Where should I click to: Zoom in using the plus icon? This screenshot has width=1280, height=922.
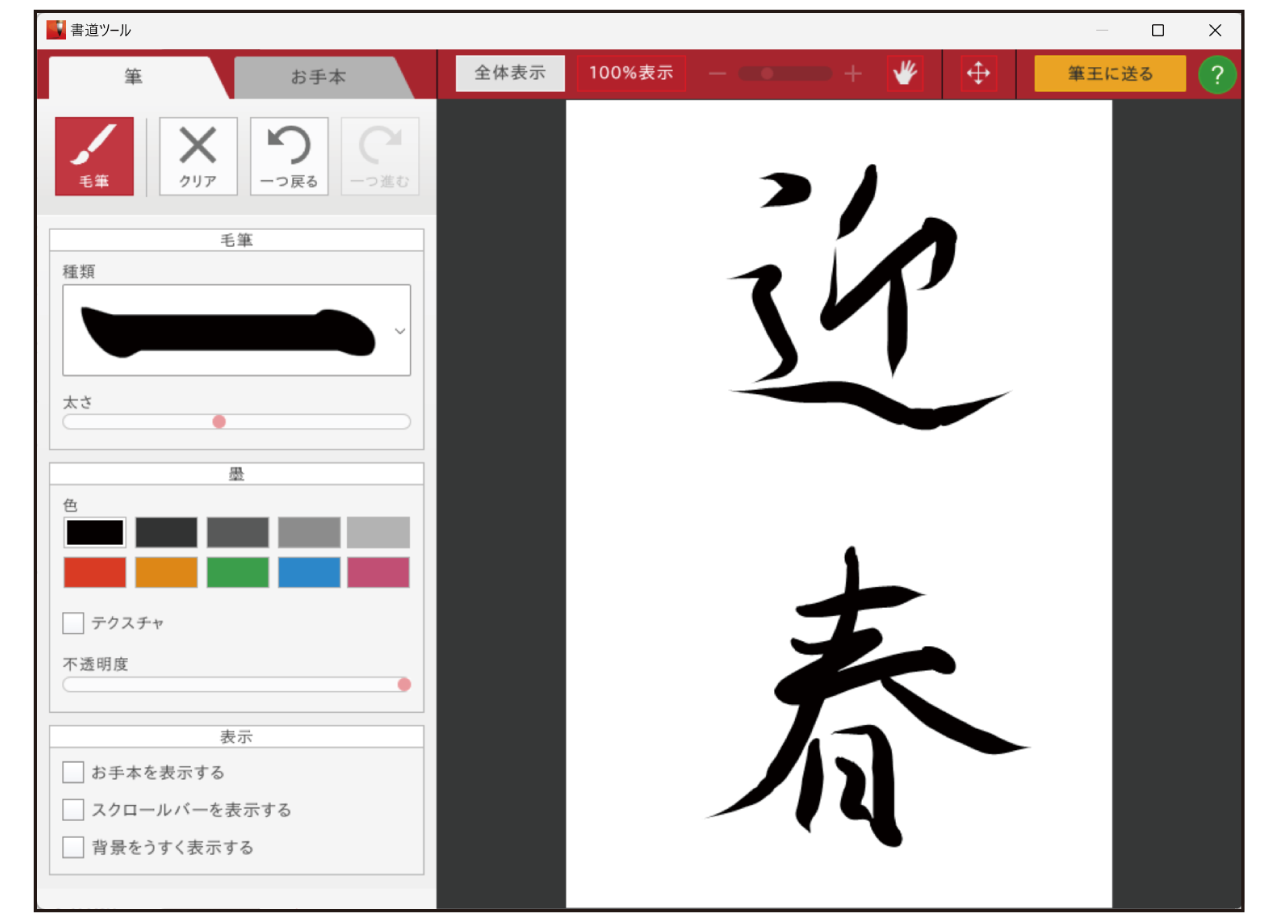click(852, 73)
